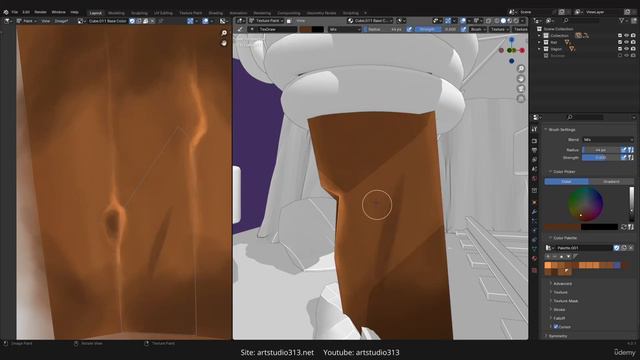
Task: Click the zoom magnifier in image editor
Action: pyautogui.click(x=224, y=33)
